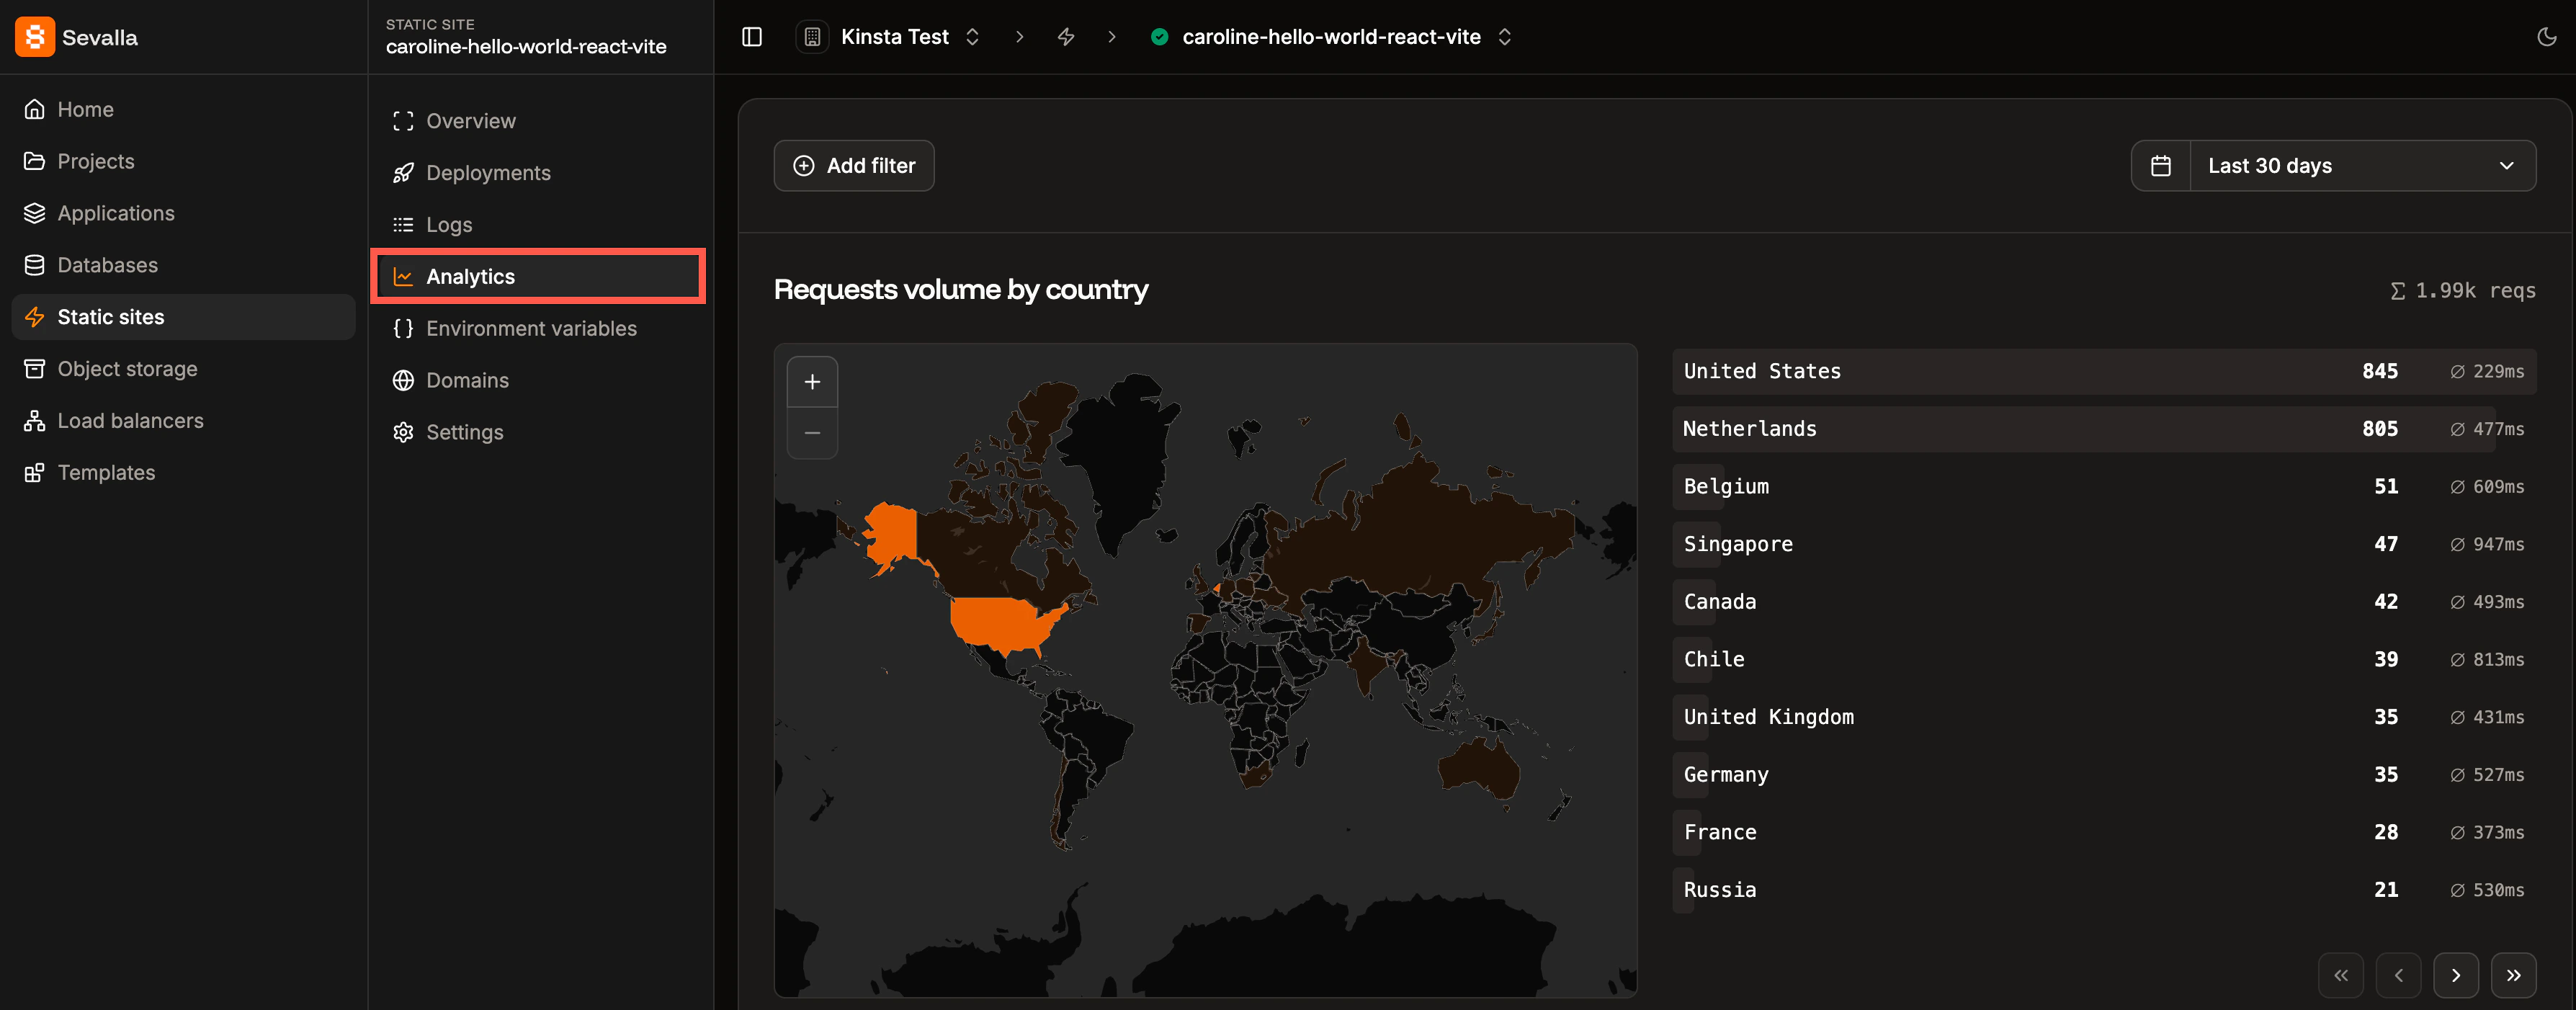Viewport: 2576px width, 1010px height.
Task: Click the static sites lightning breadcrumb icon
Action: click(x=1066, y=37)
